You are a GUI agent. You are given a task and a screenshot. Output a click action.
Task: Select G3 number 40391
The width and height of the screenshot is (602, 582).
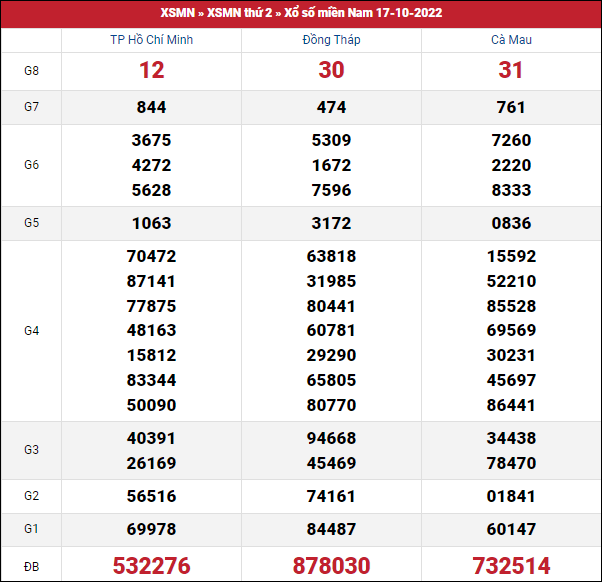(151, 438)
